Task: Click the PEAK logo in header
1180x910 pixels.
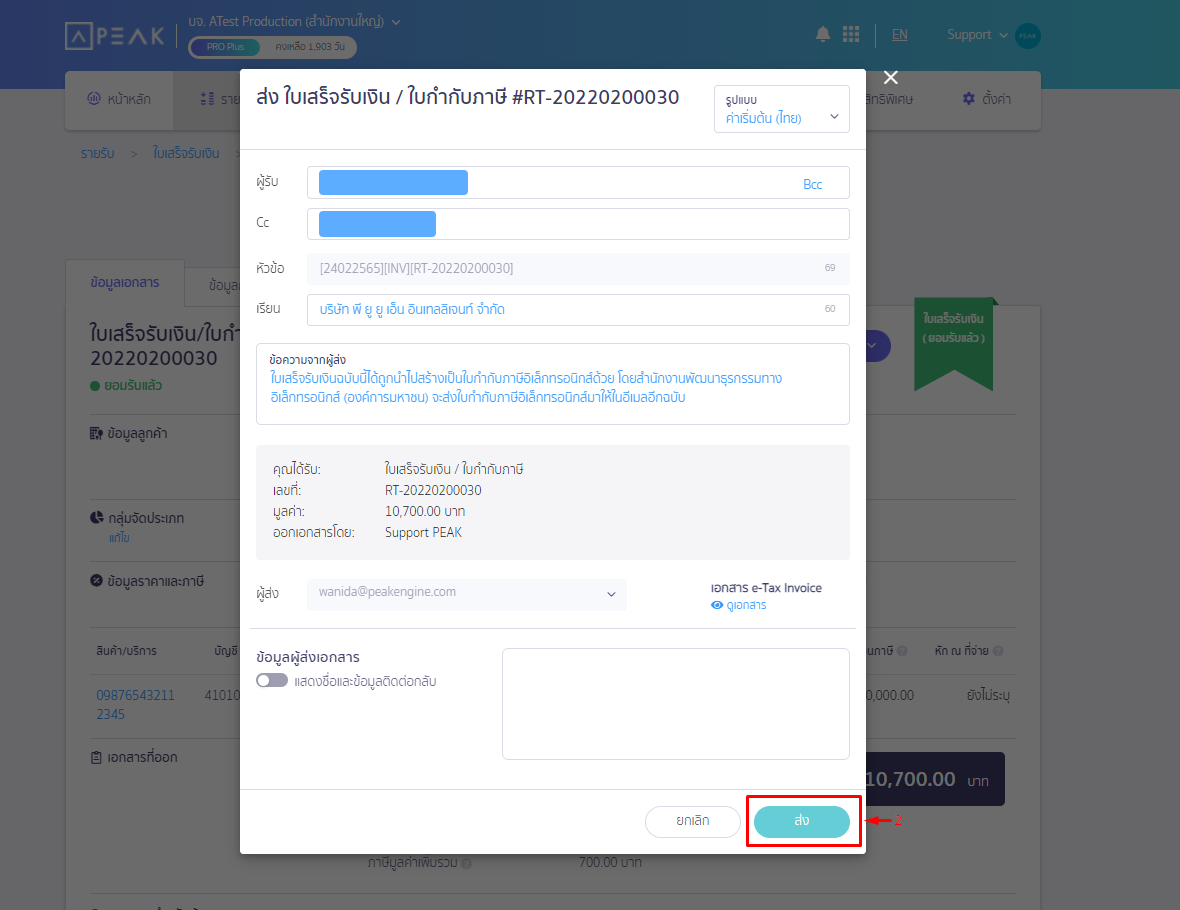Action: click(x=115, y=36)
